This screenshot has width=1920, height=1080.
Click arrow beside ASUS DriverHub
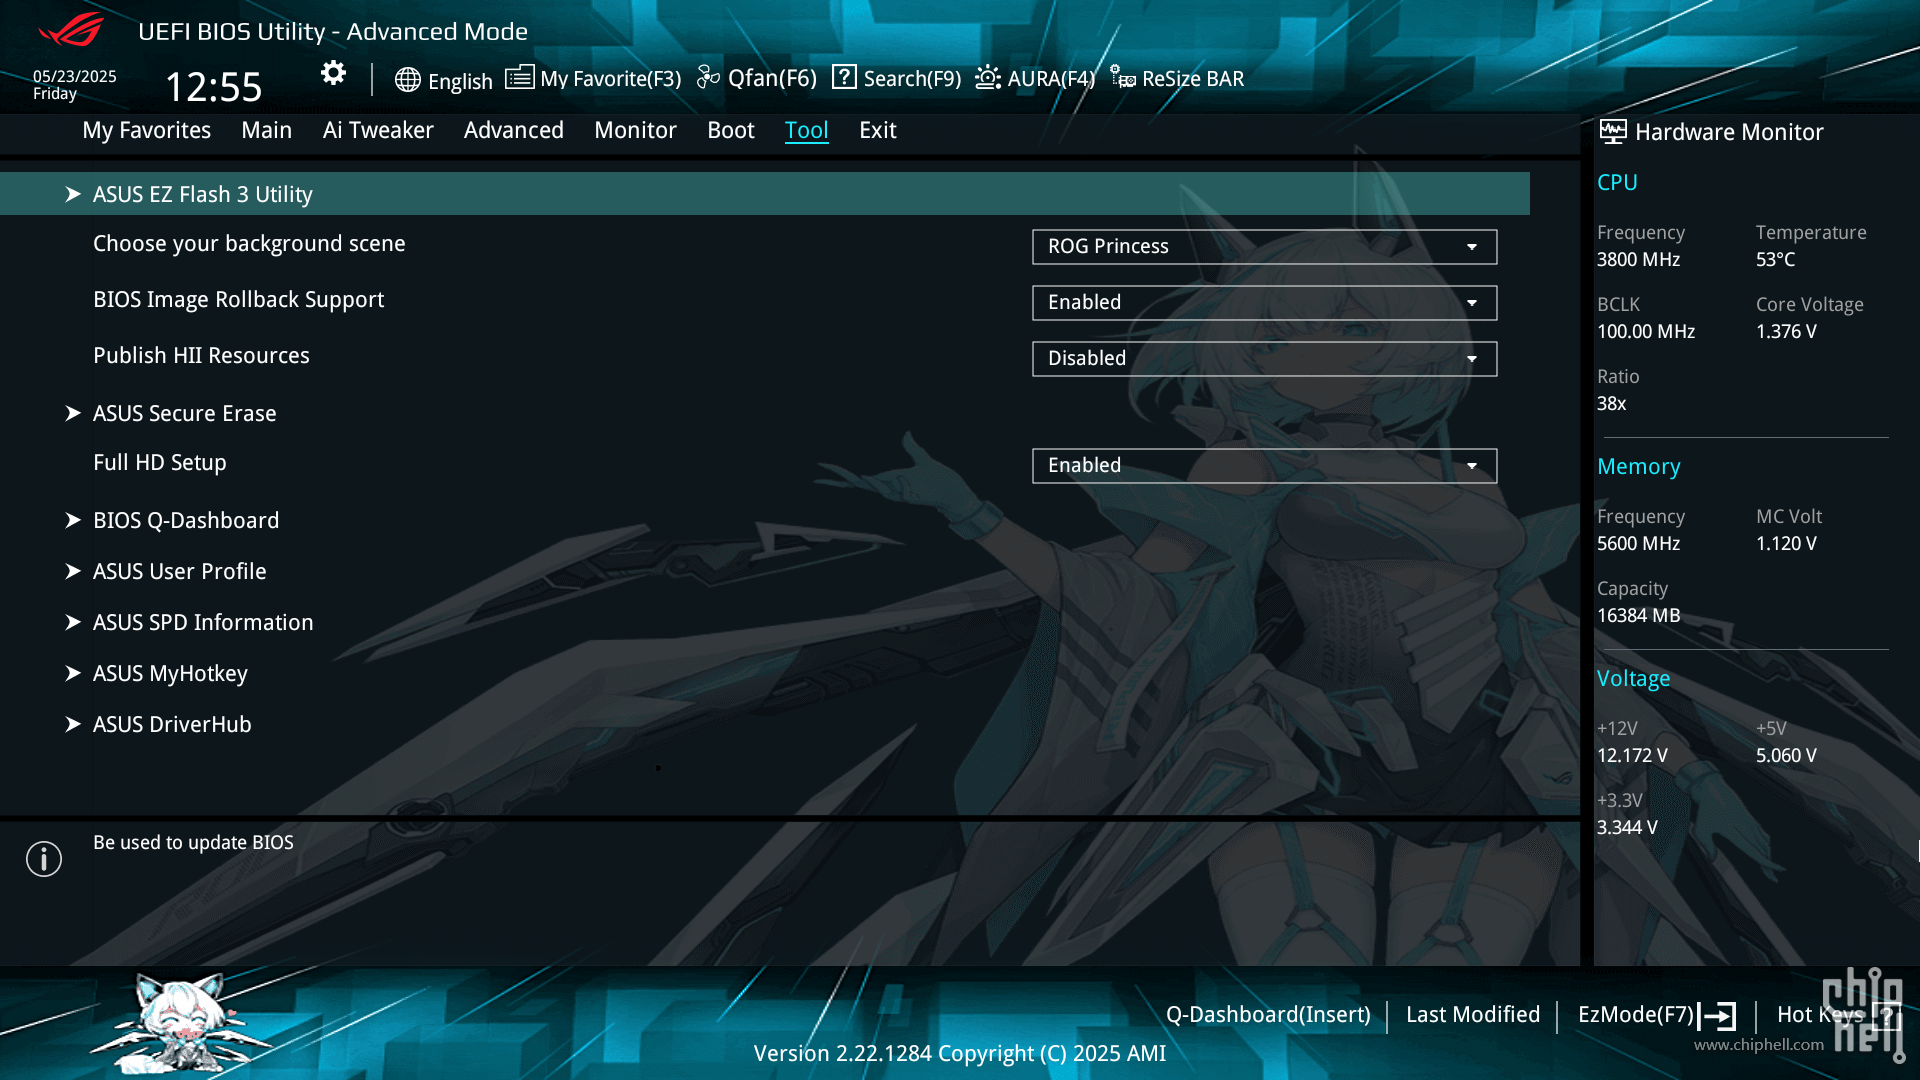pyautogui.click(x=73, y=724)
